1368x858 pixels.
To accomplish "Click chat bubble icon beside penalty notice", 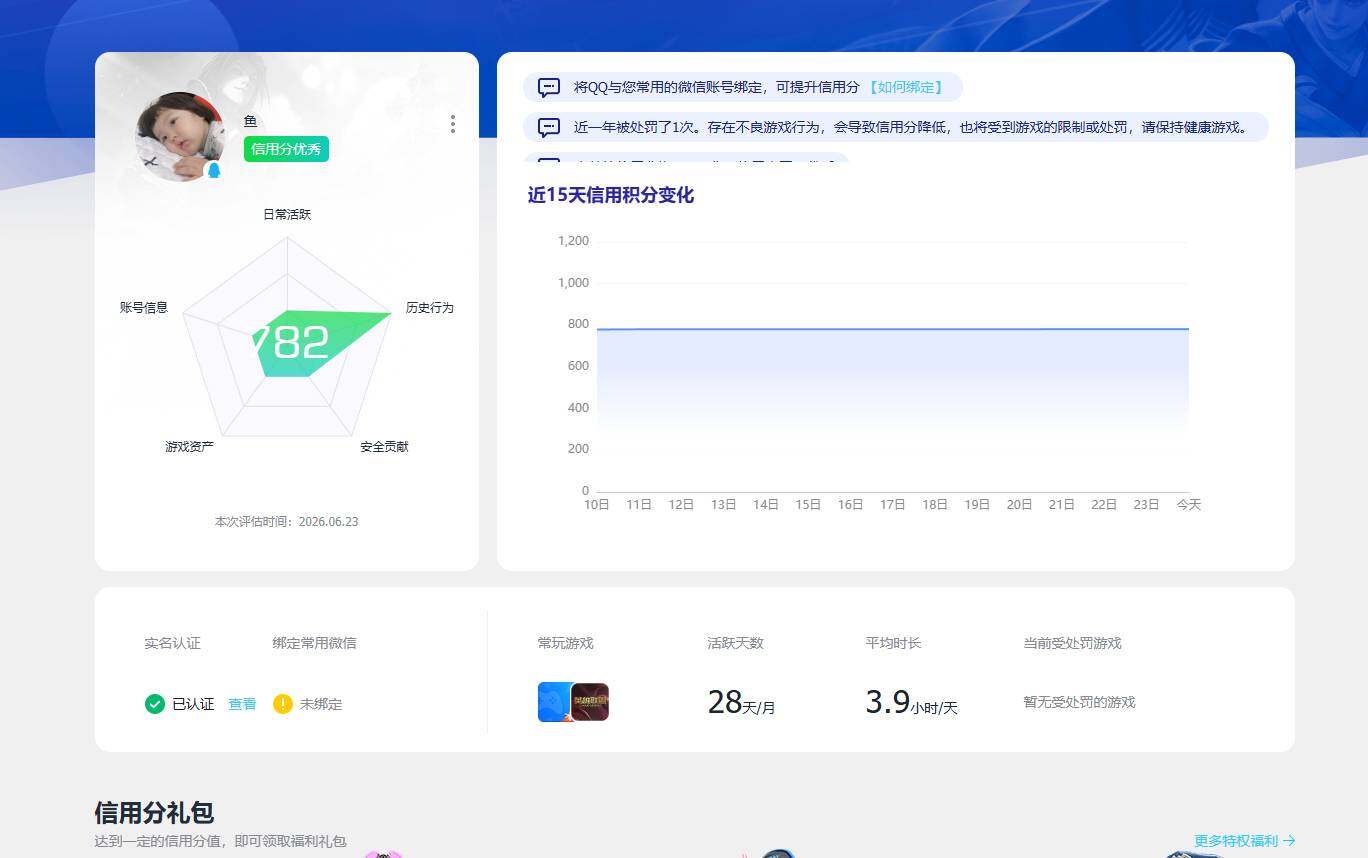I will click(549, 127).
